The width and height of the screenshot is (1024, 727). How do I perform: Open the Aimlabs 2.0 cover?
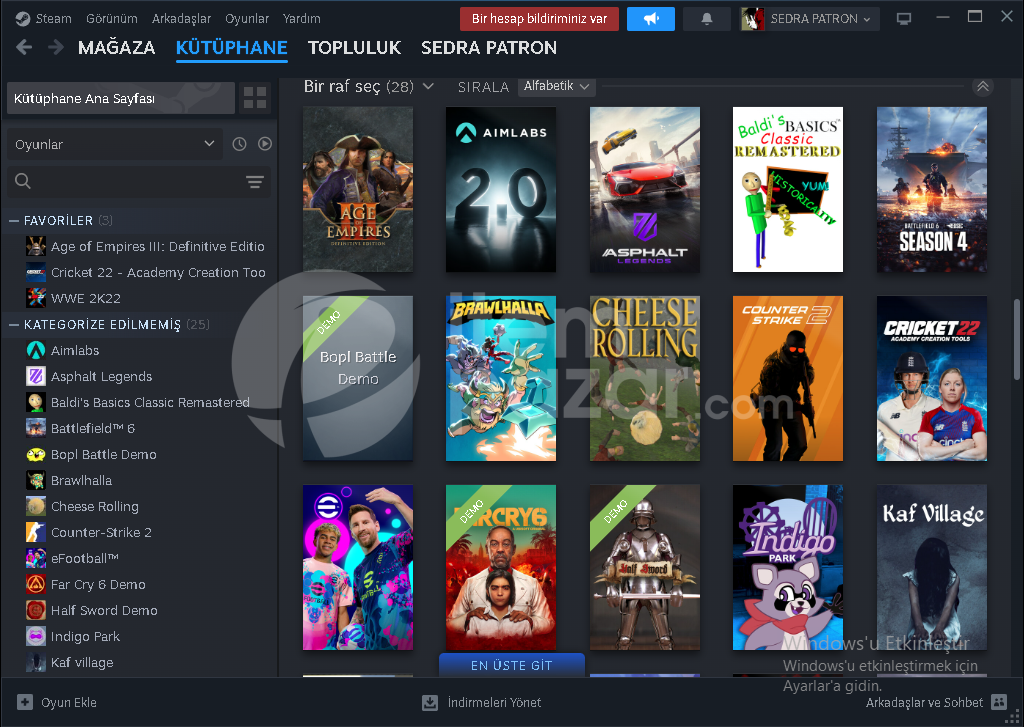click(x=501, y=189)
